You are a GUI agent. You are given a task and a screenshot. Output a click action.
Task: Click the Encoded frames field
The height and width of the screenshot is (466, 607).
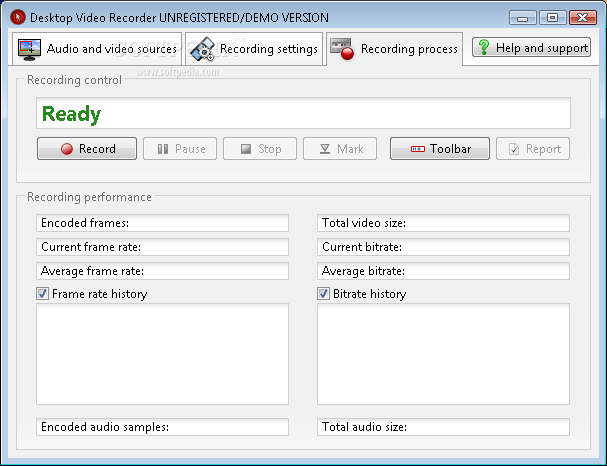[162, 223]
